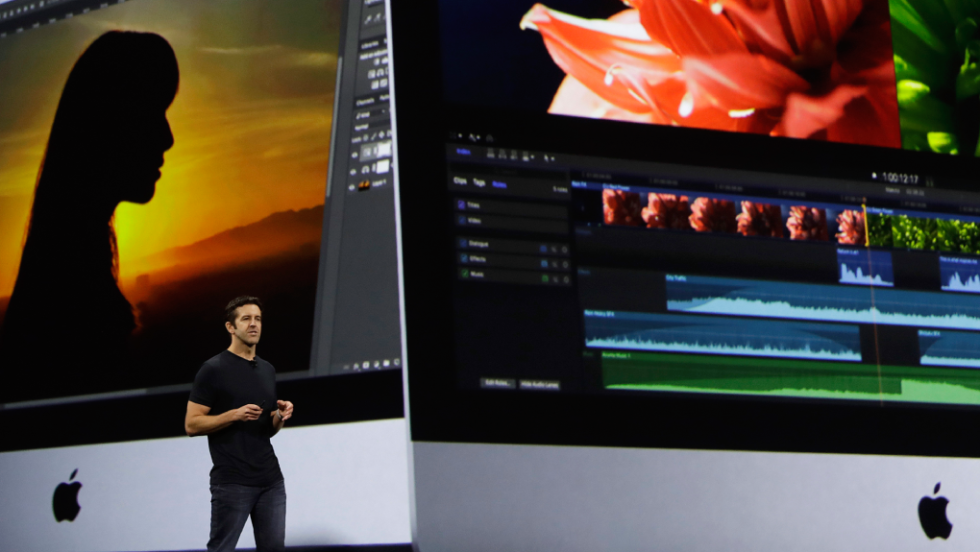Click the first edit icon right of Index

(x=491, y=153)
